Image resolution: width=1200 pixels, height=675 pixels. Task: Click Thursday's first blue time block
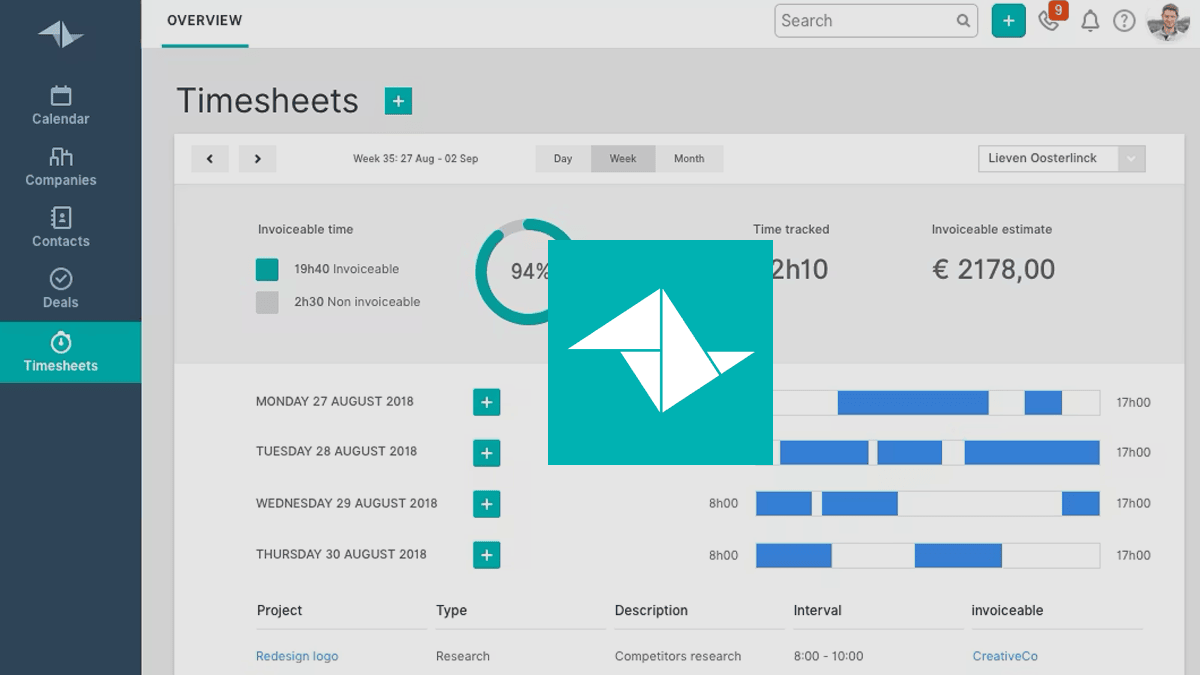[794, 555]
